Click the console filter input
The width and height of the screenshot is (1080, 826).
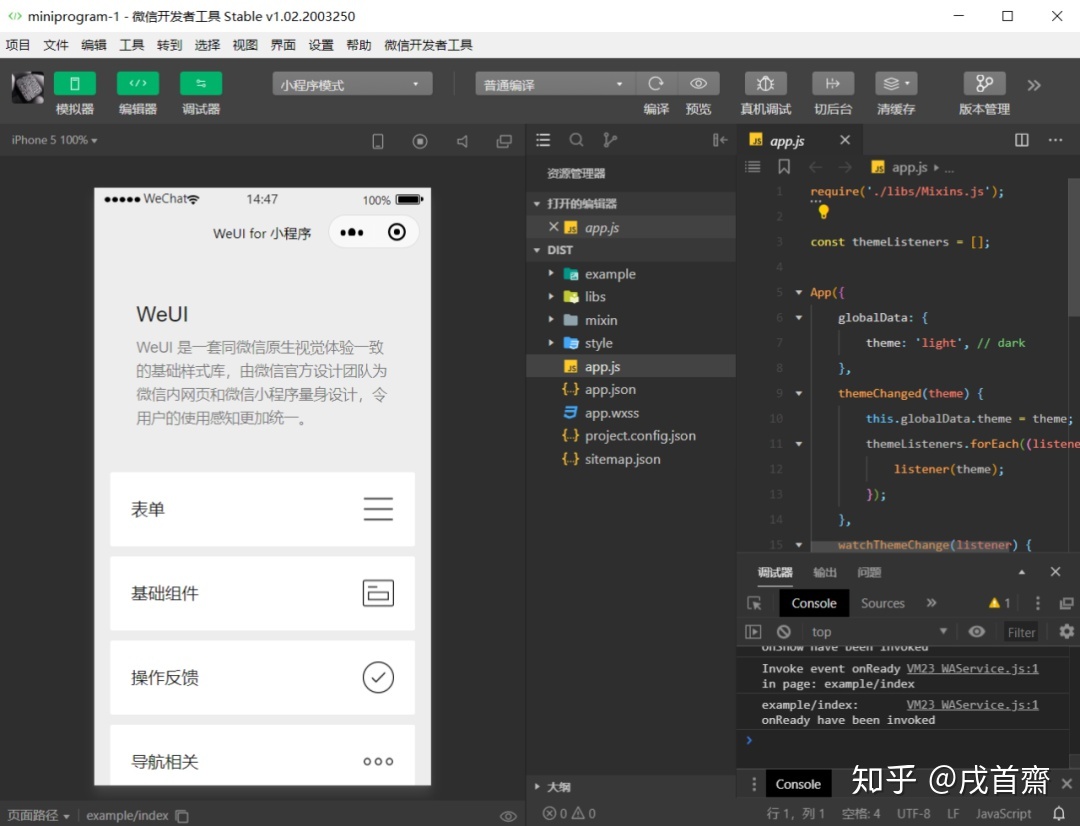pyautogui.click(x=1021, y=632)
